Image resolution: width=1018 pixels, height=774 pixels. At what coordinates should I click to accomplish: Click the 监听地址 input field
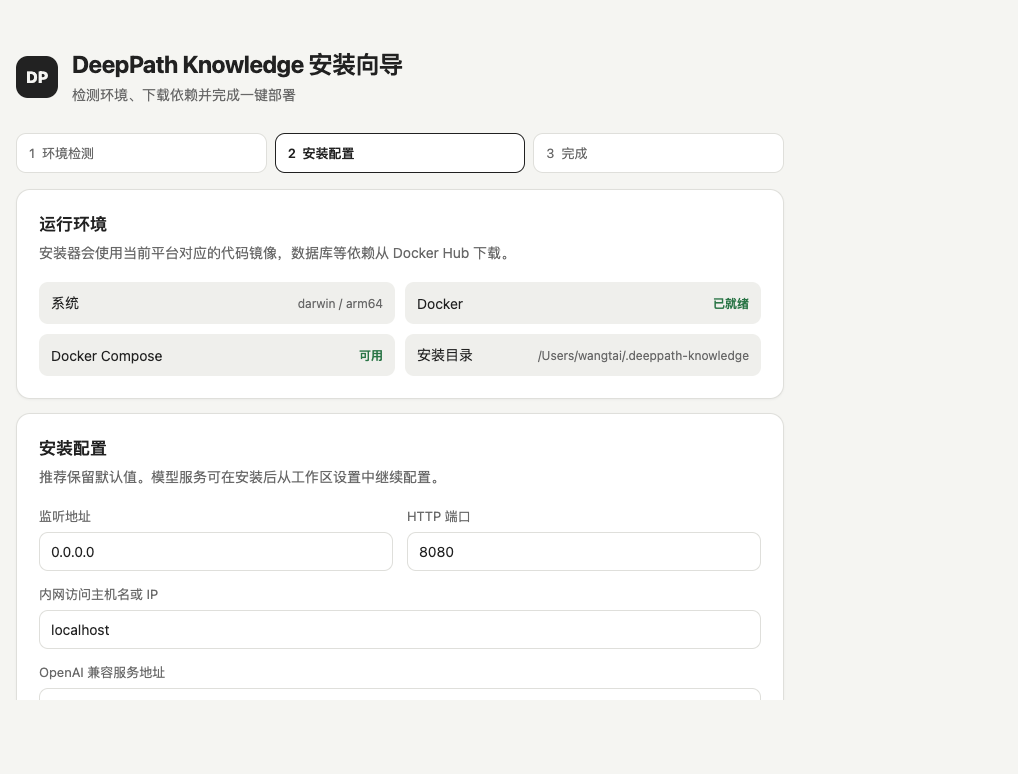[216, 552]
